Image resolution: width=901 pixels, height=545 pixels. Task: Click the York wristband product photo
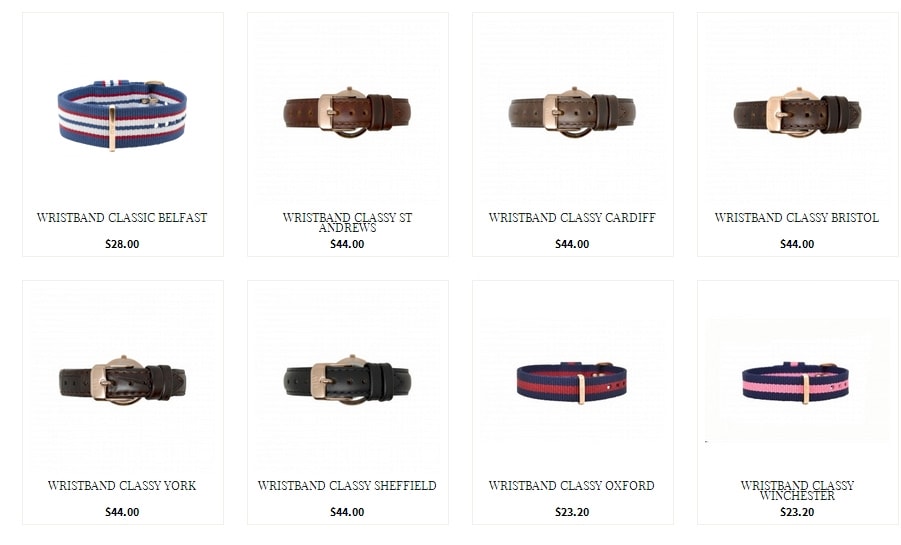(x=122, y=381)
